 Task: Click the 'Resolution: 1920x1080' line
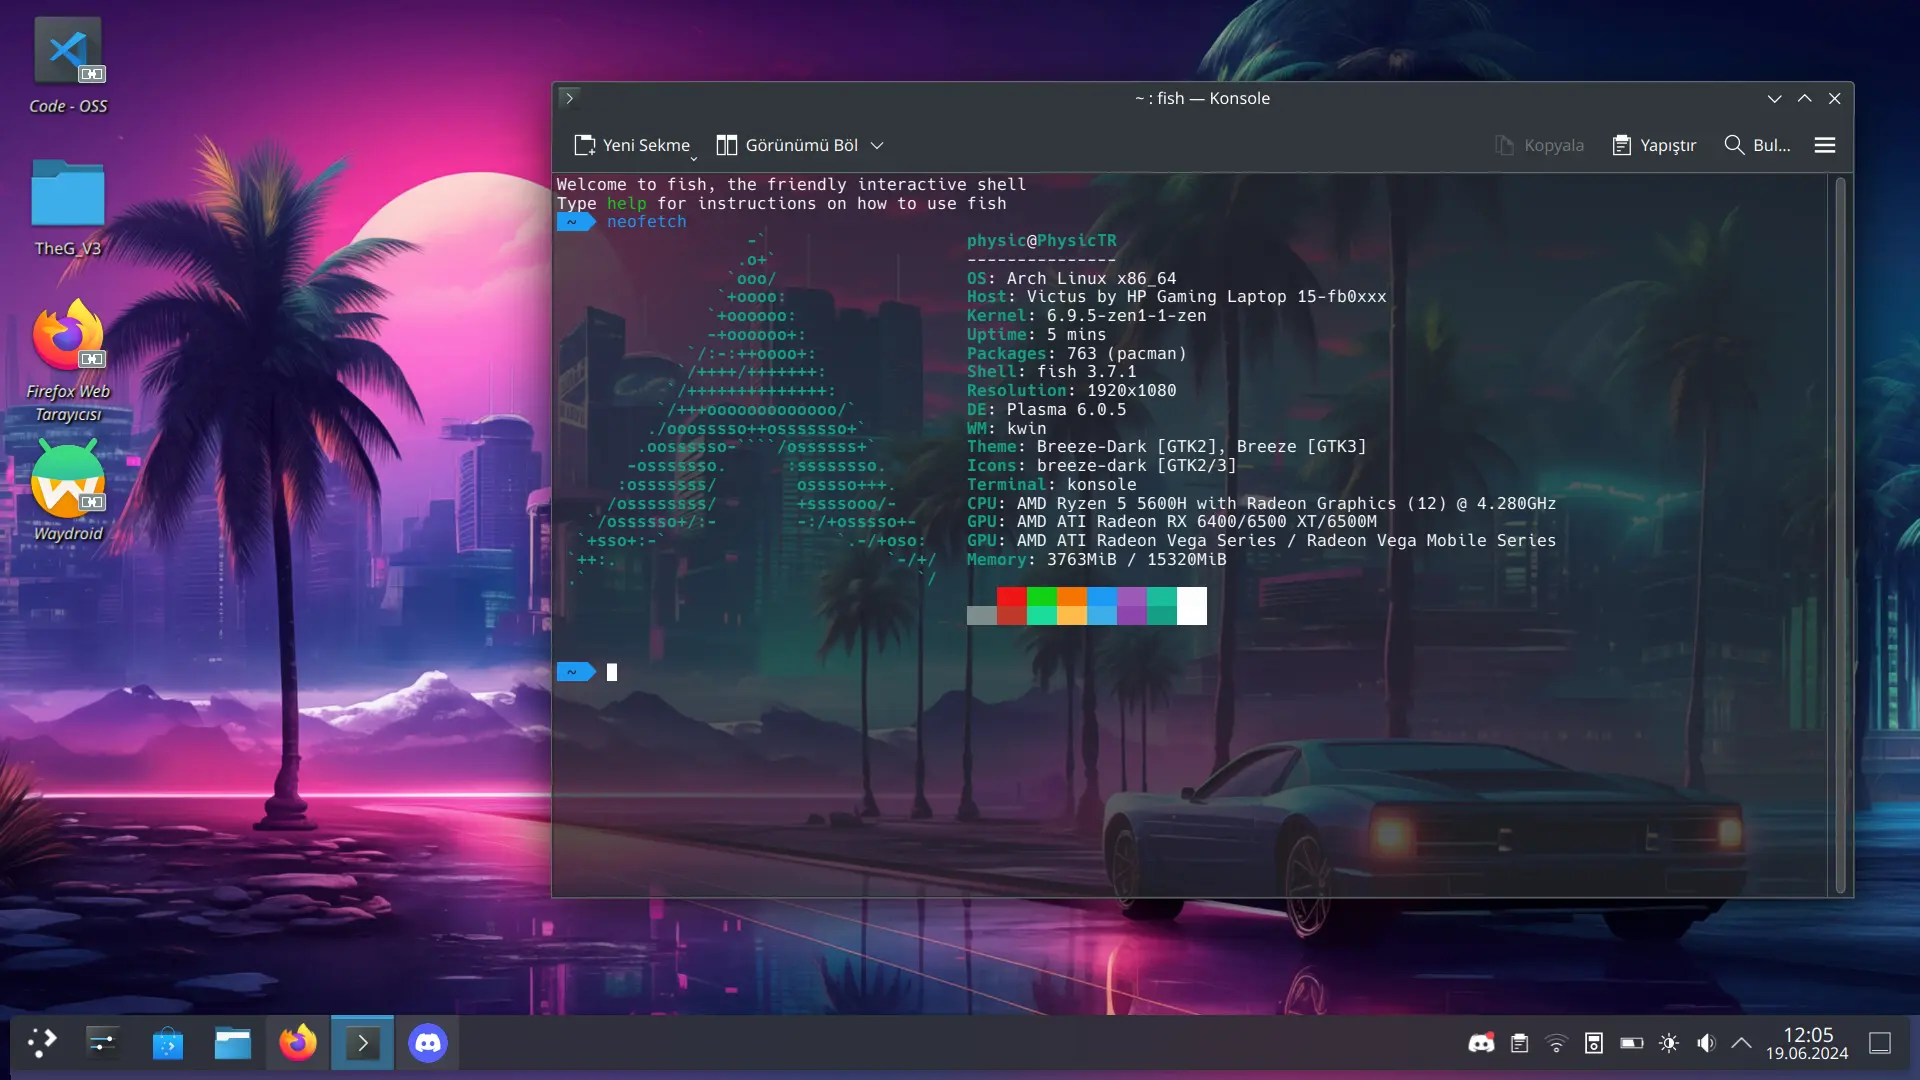click(1071, 390)
